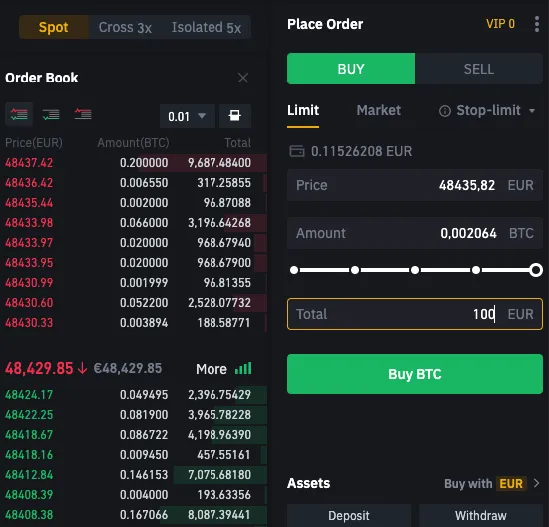Switch order book to buy orders only view
This screenshot has height=527, width=549.
tap(51, 114)
